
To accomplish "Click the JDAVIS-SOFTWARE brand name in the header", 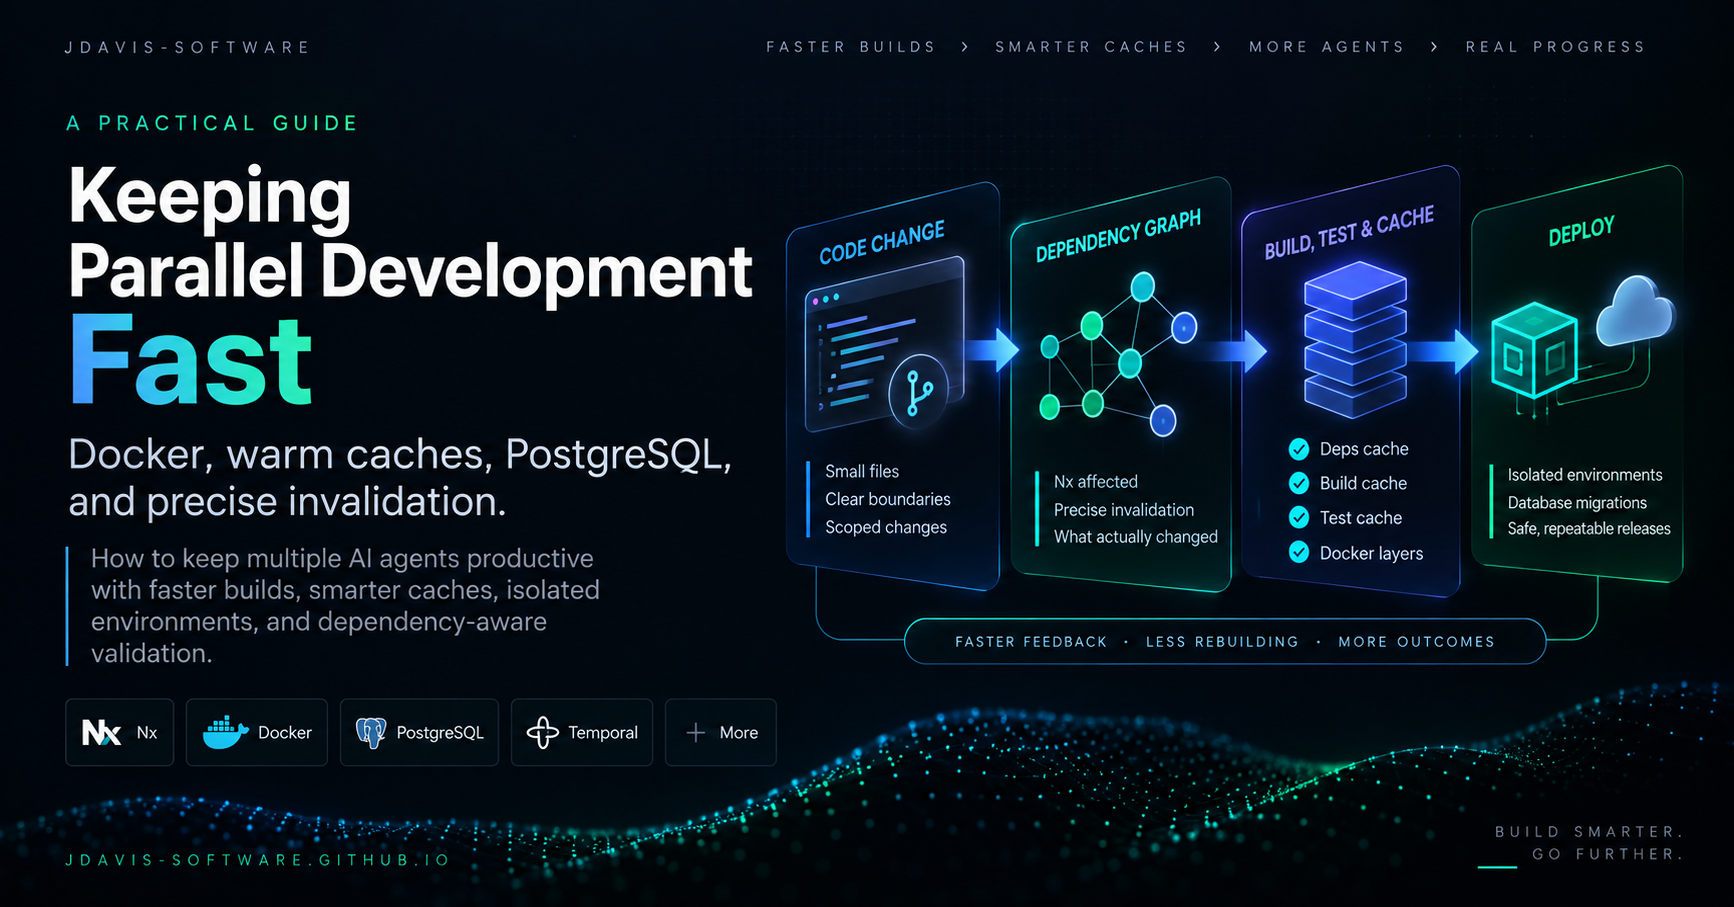I will pos(187,47).
